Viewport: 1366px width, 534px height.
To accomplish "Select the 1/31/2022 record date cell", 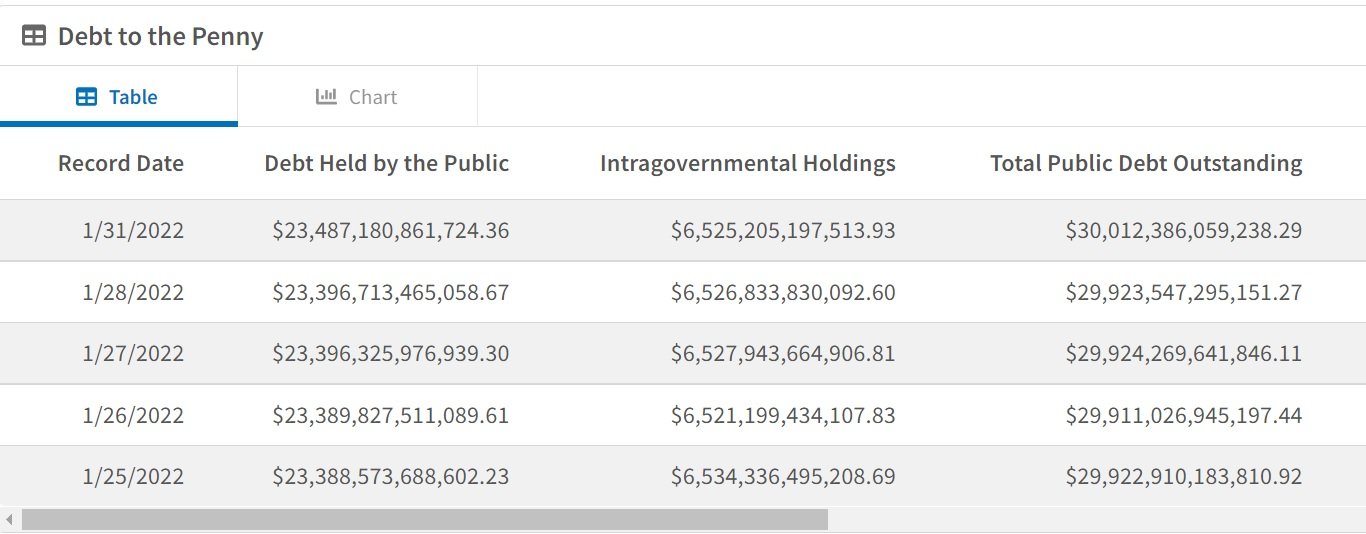I will click(x=133, y=231).
